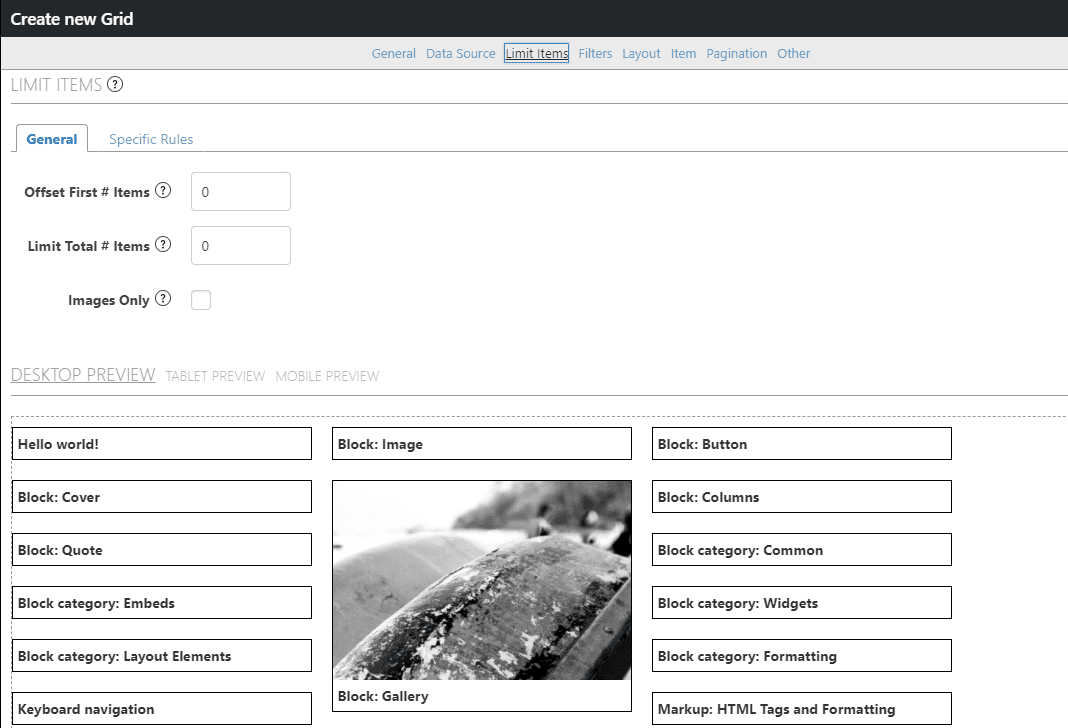Go to the Layout tab
The width and height of the screenshot is (1068, 728).
641,53
